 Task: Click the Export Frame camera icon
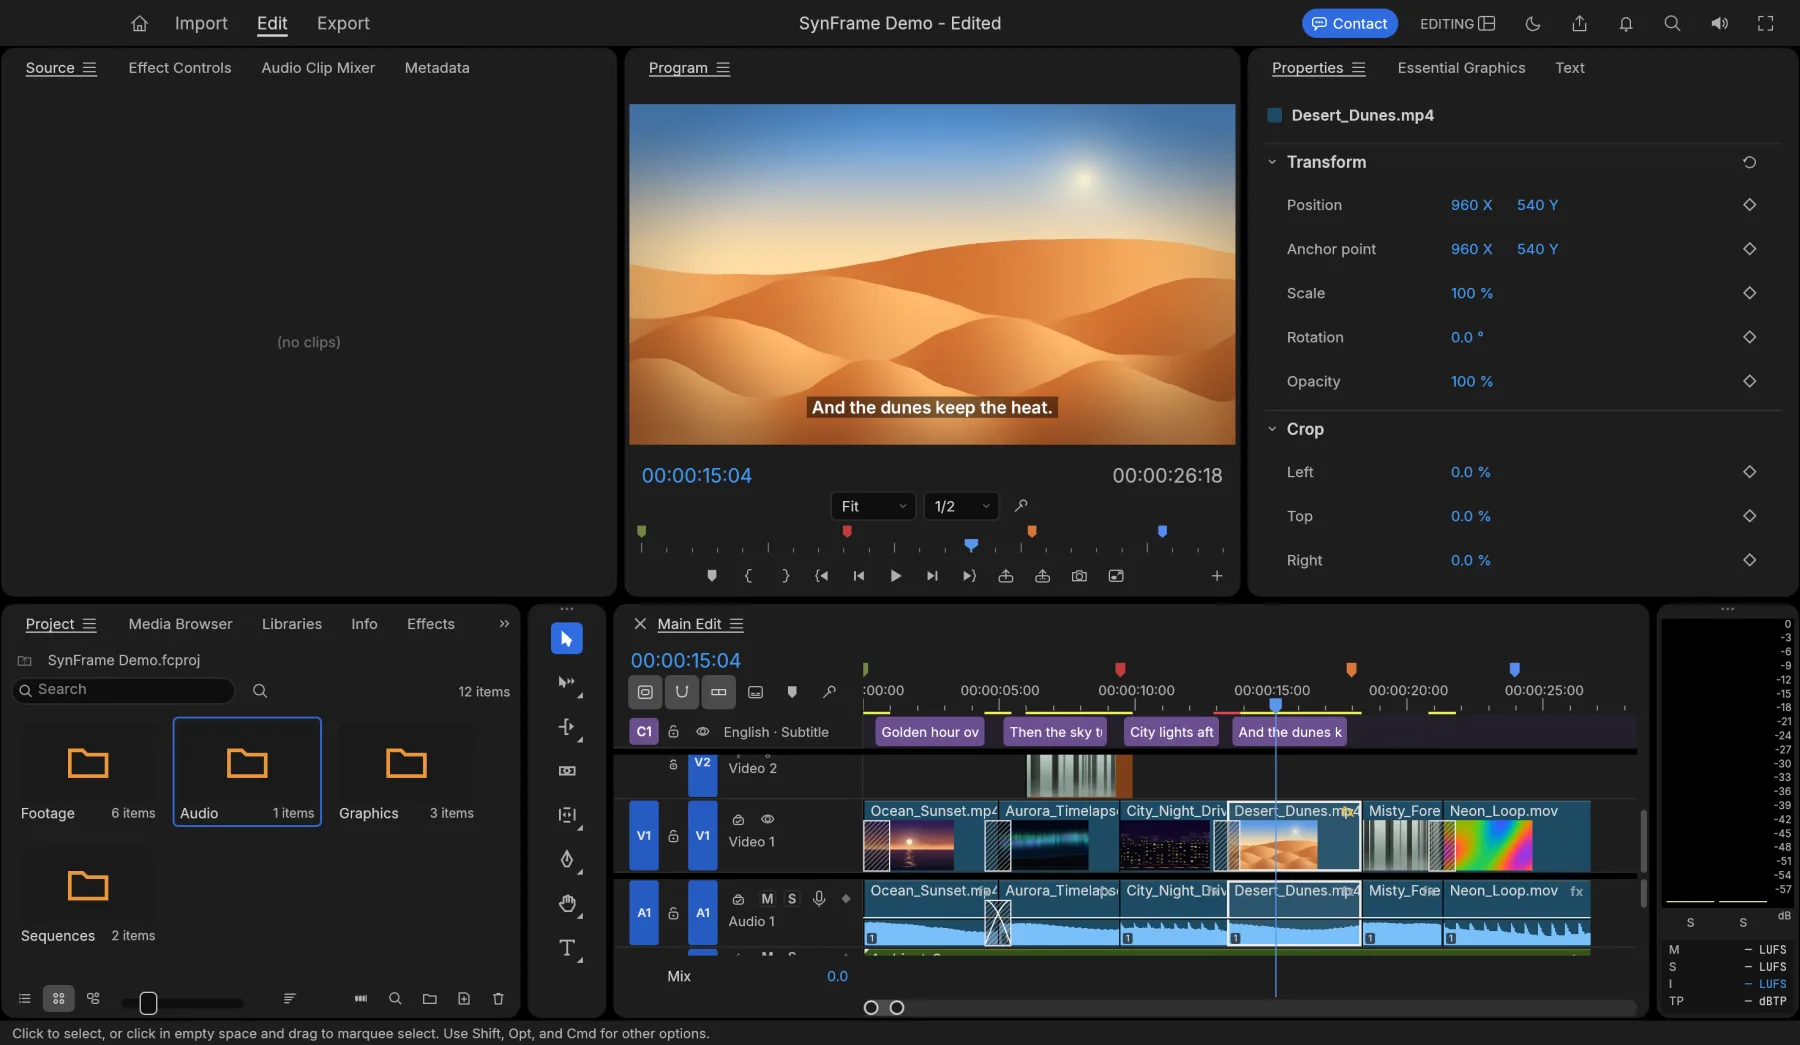1079,576
